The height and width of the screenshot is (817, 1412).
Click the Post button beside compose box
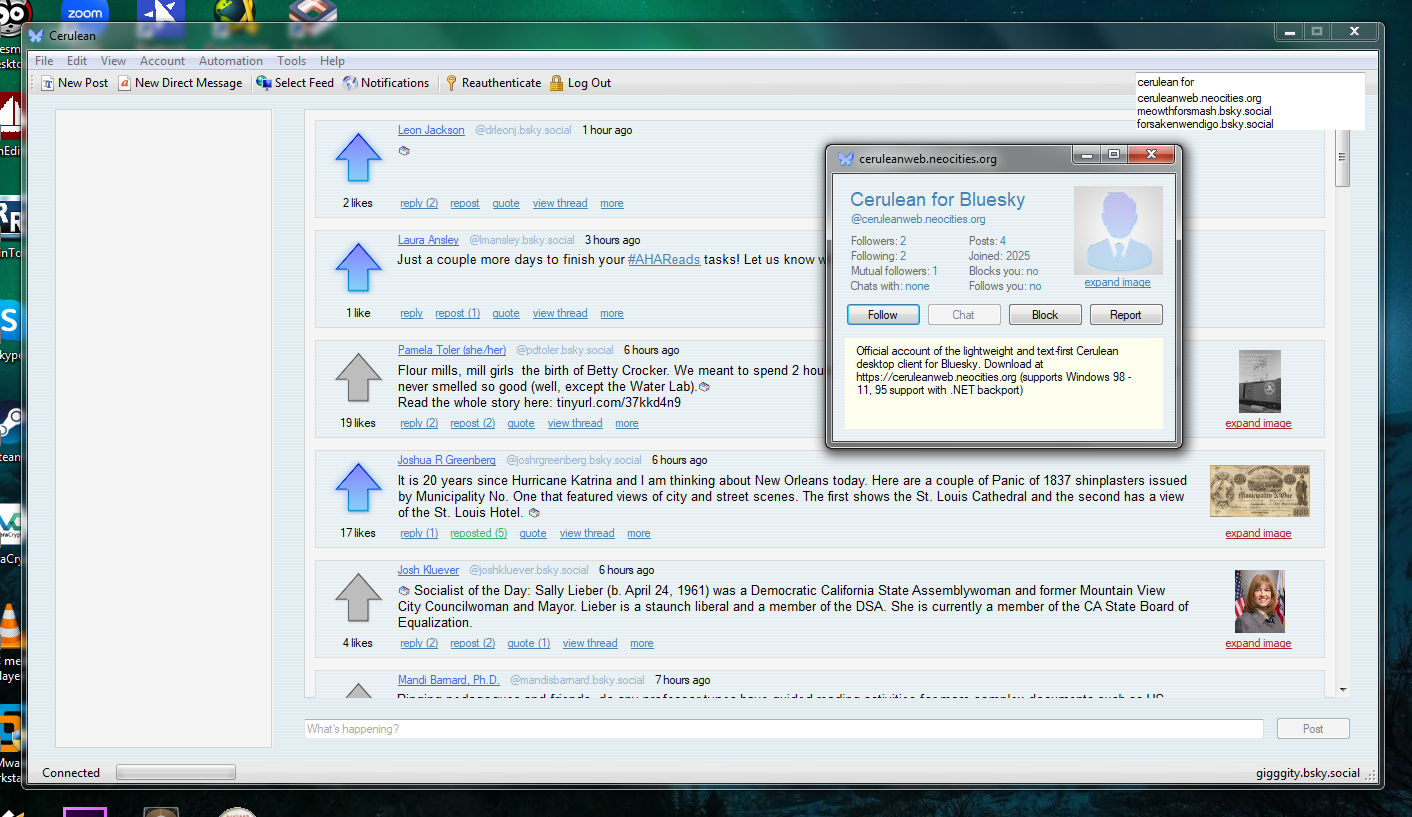1313,729
